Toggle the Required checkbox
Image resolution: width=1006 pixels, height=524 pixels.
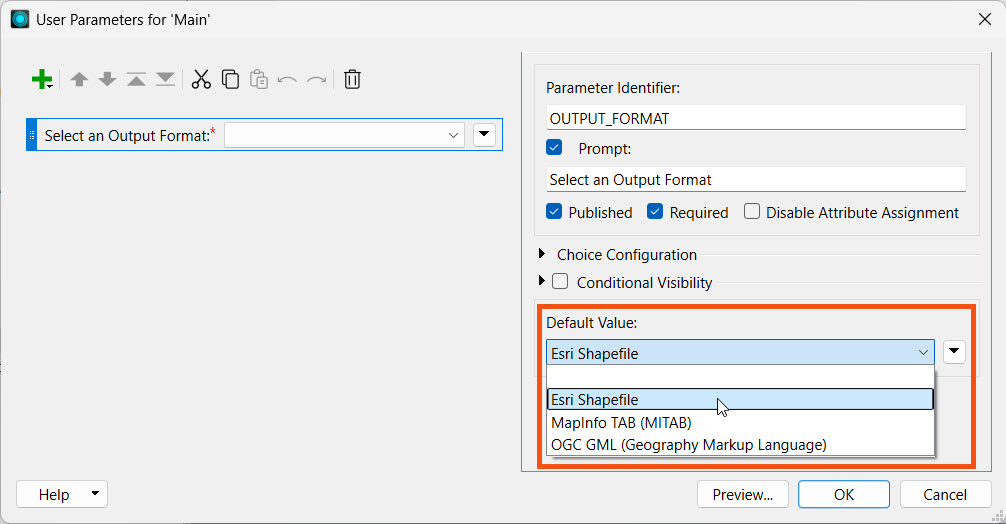click(x=656, y=212)
